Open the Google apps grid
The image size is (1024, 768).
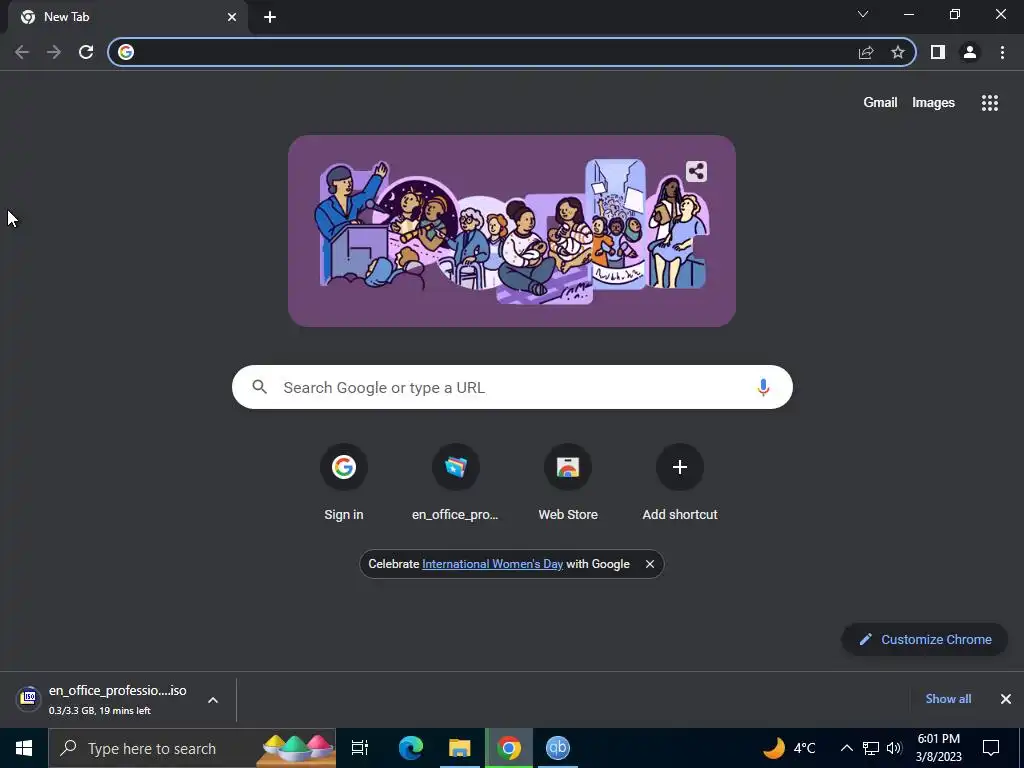coord(990,103)
